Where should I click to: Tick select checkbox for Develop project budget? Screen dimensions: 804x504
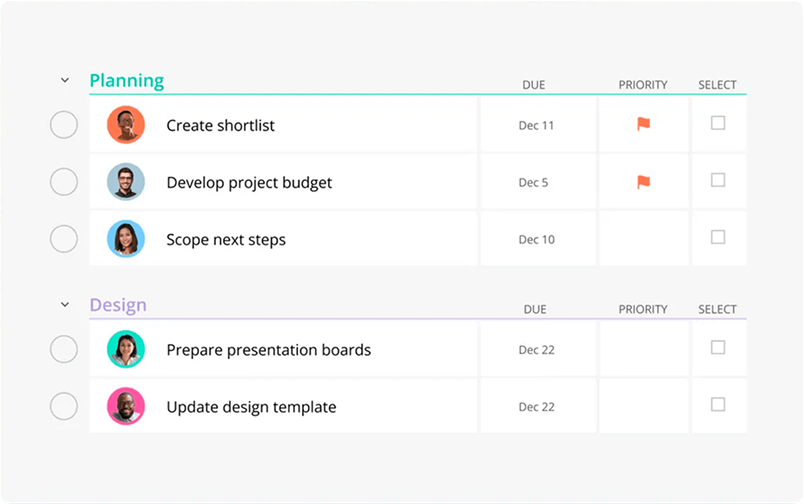click(x=718, y=180)
